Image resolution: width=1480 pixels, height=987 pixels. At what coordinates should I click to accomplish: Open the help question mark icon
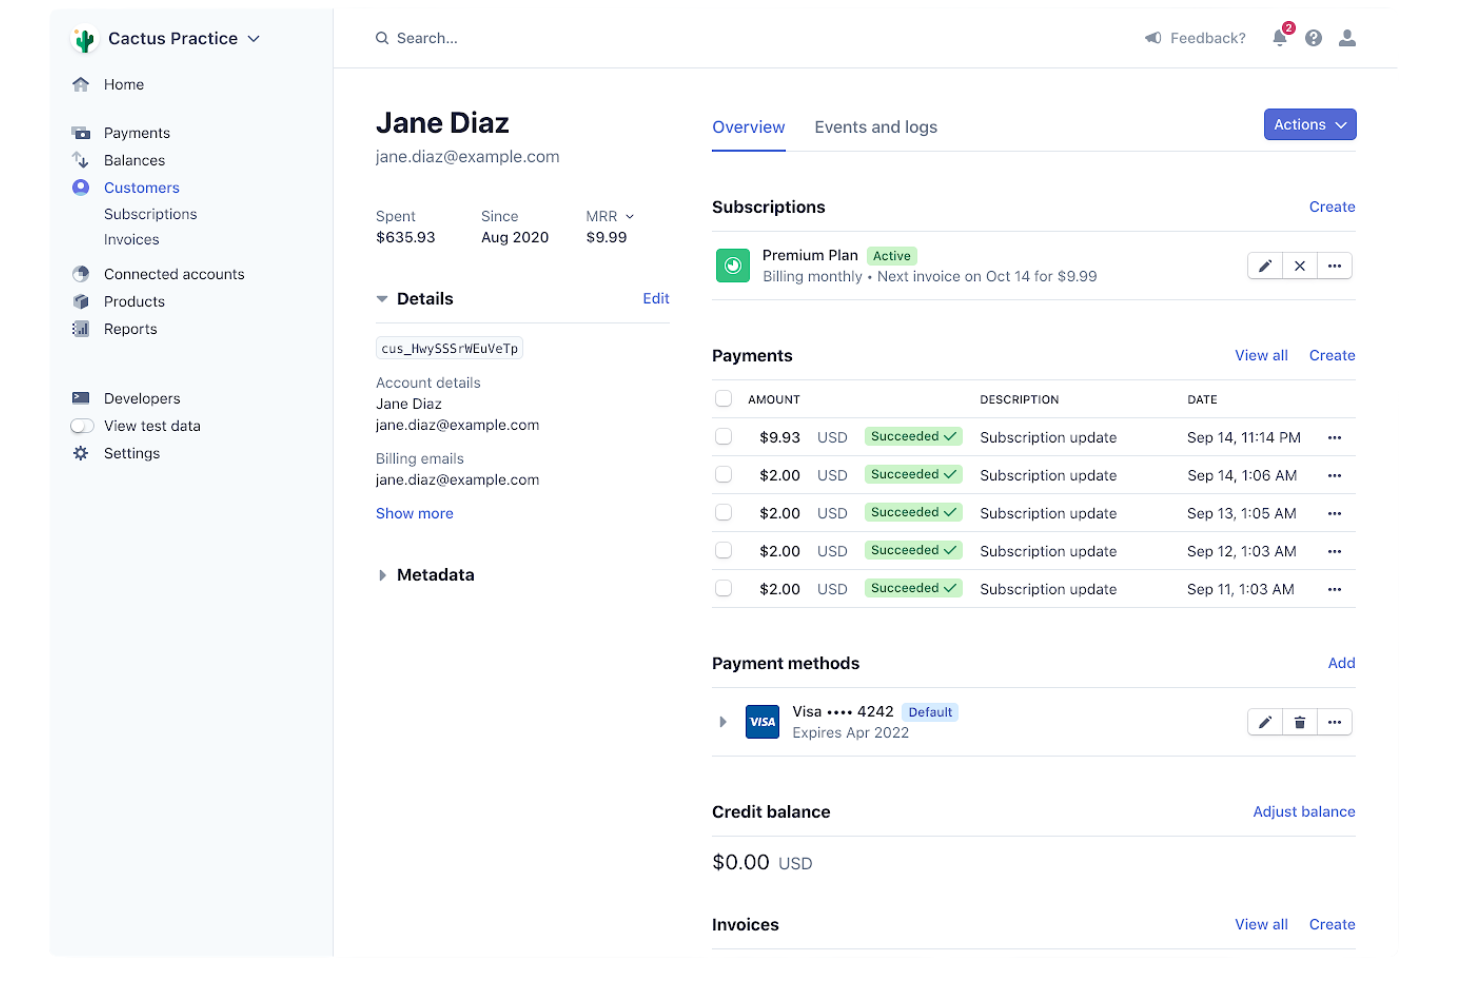click(1313, 37)
